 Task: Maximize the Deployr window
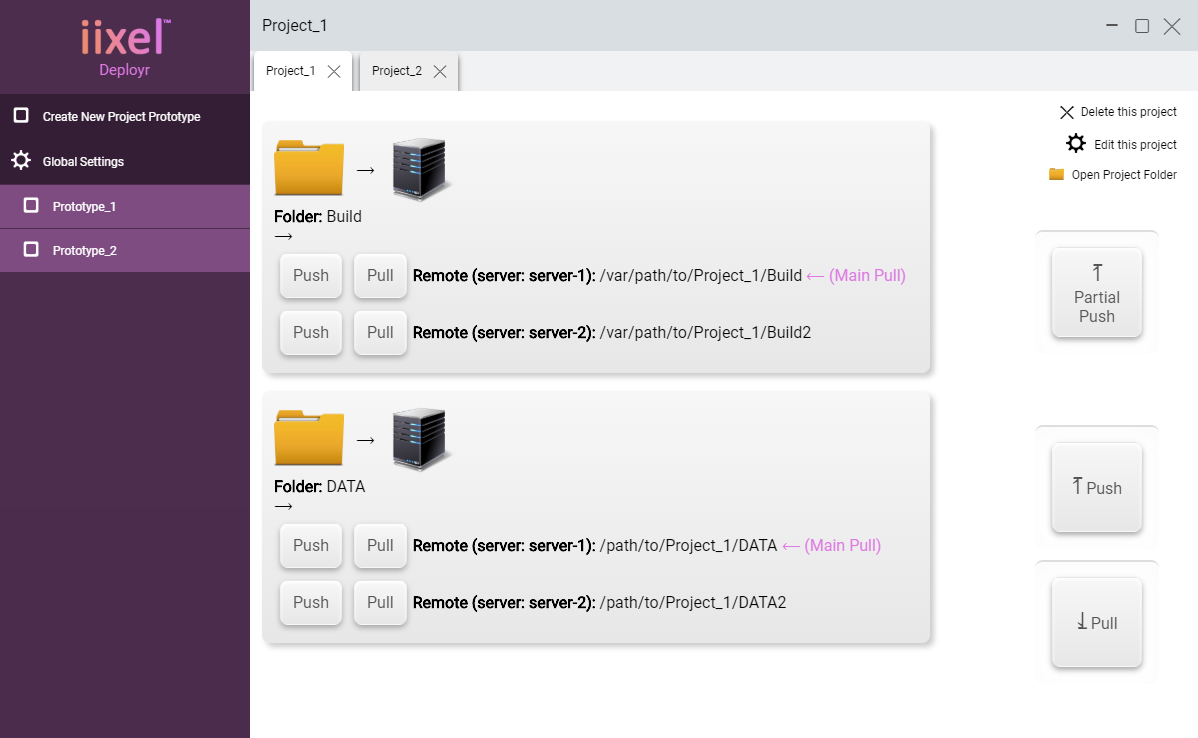pos(1142,27)
